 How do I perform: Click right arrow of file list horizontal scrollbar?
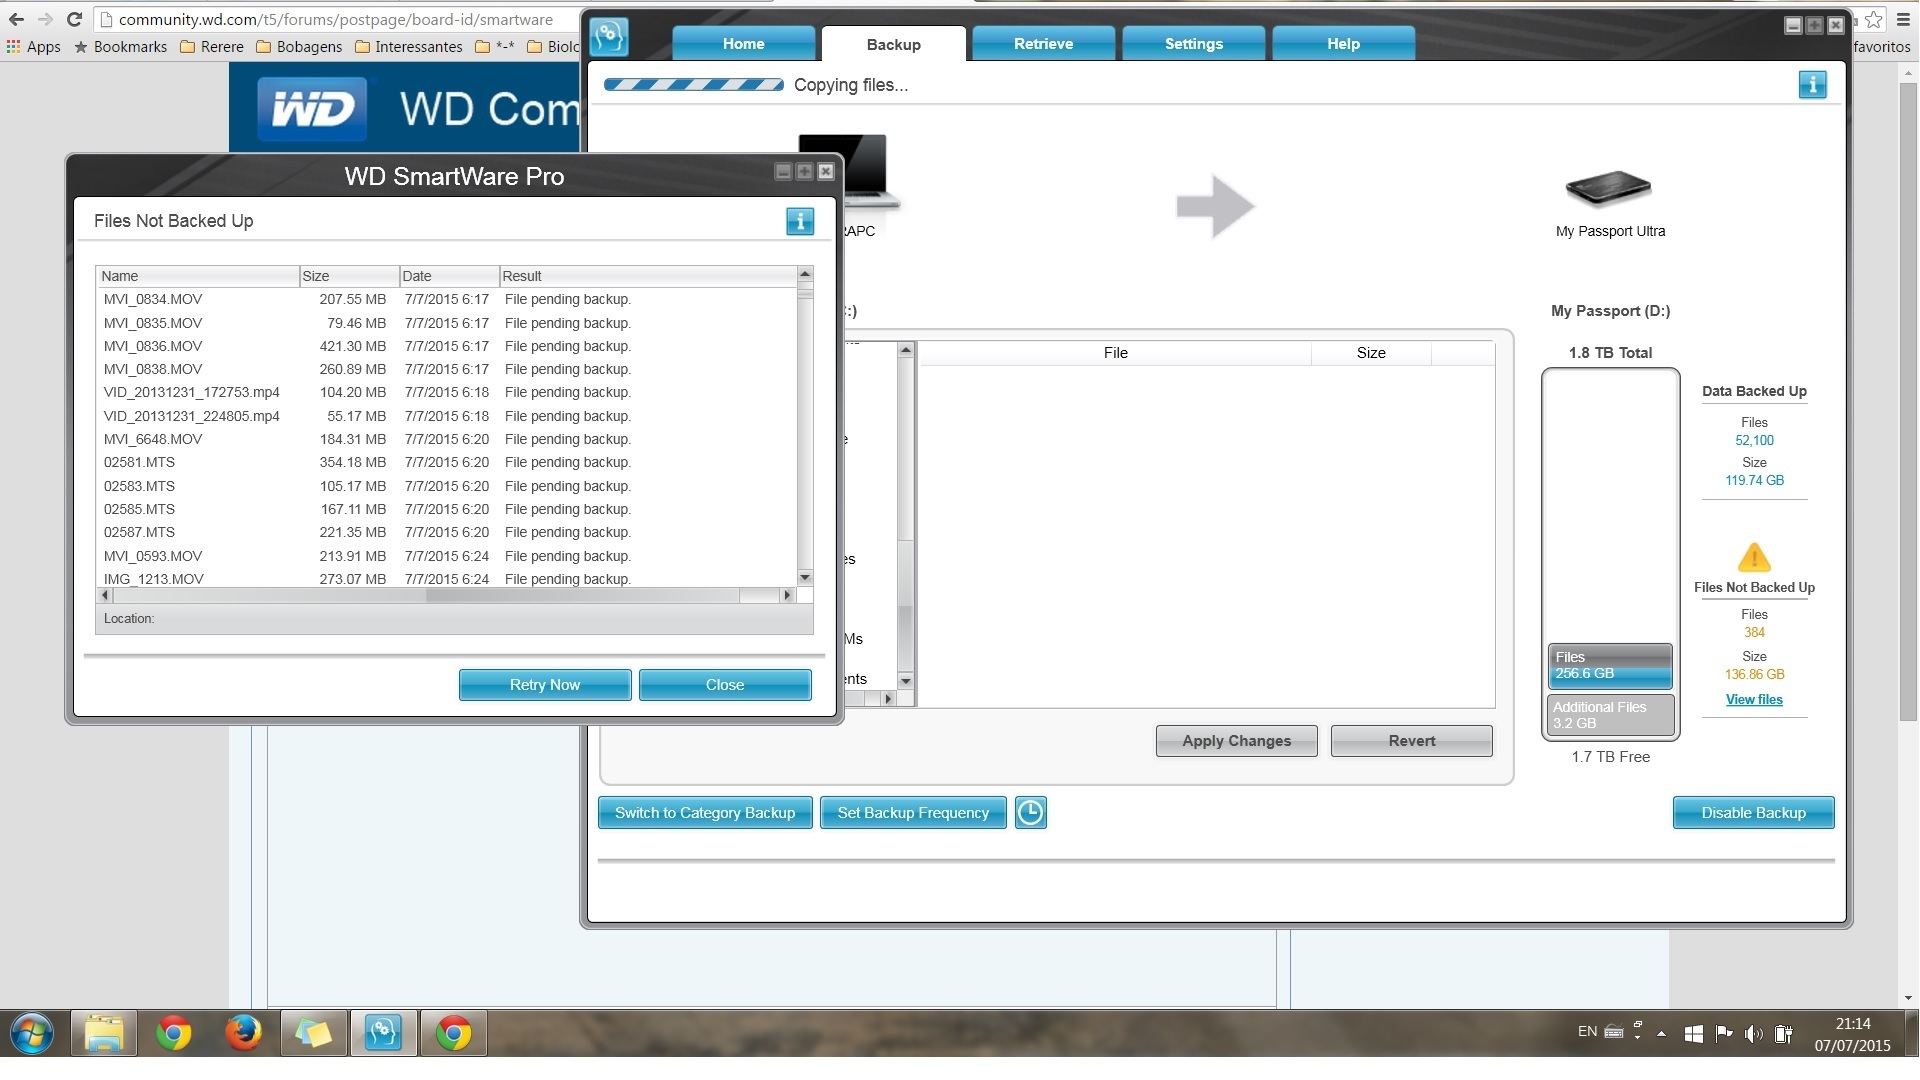pos(787,595)
